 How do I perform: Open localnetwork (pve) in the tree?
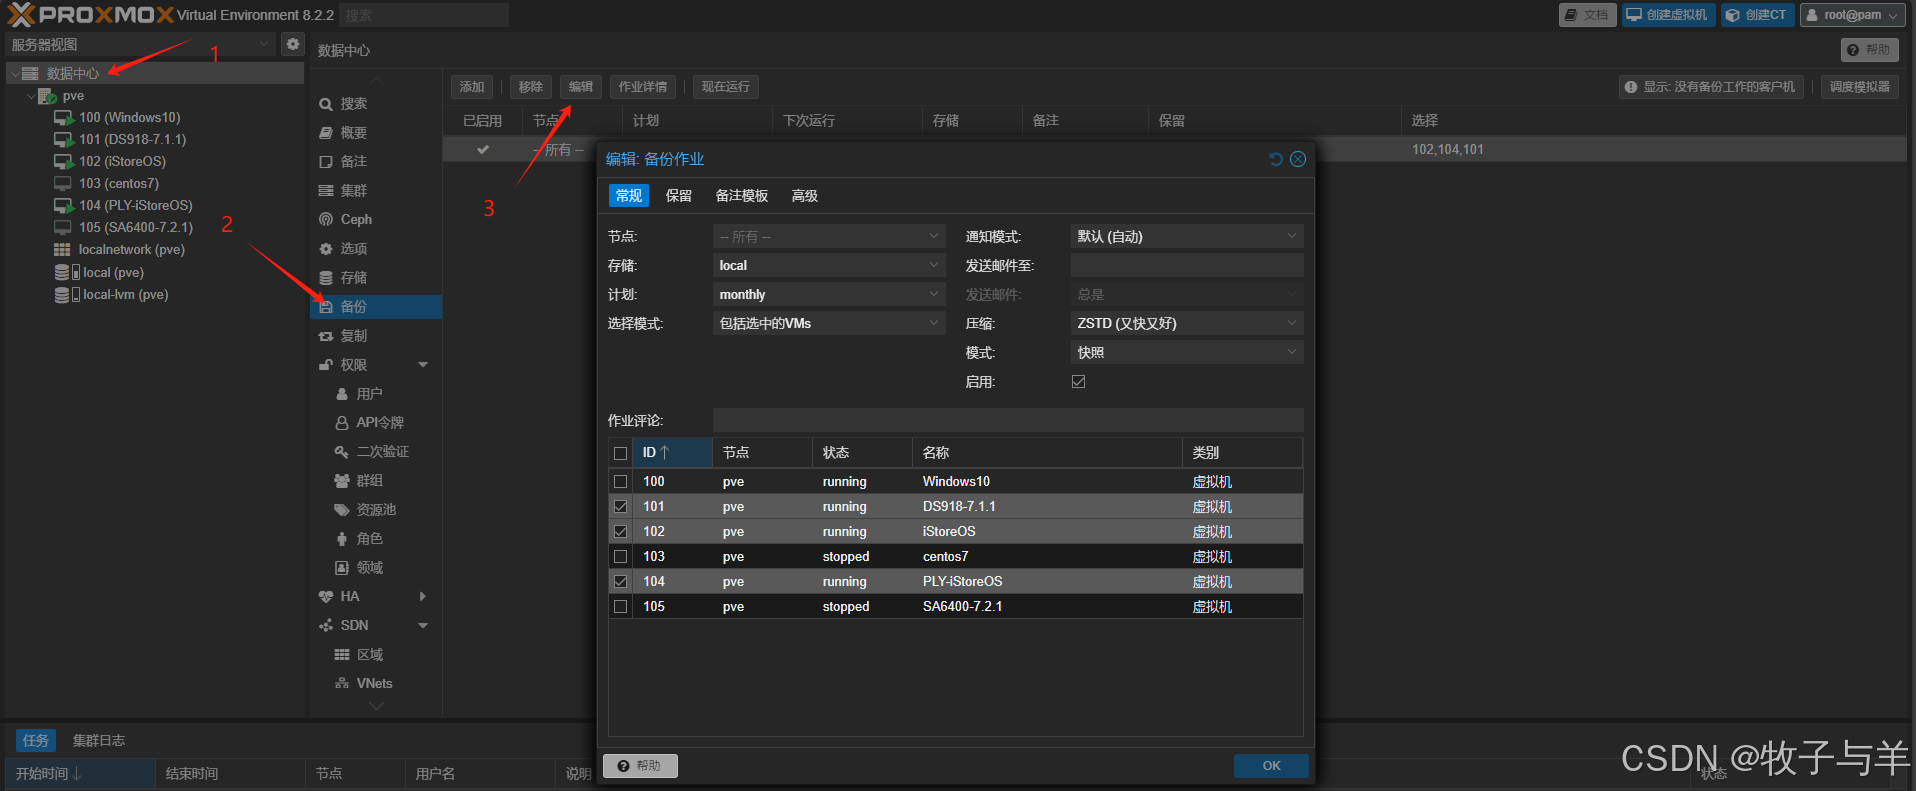click(x=131, y=249)
